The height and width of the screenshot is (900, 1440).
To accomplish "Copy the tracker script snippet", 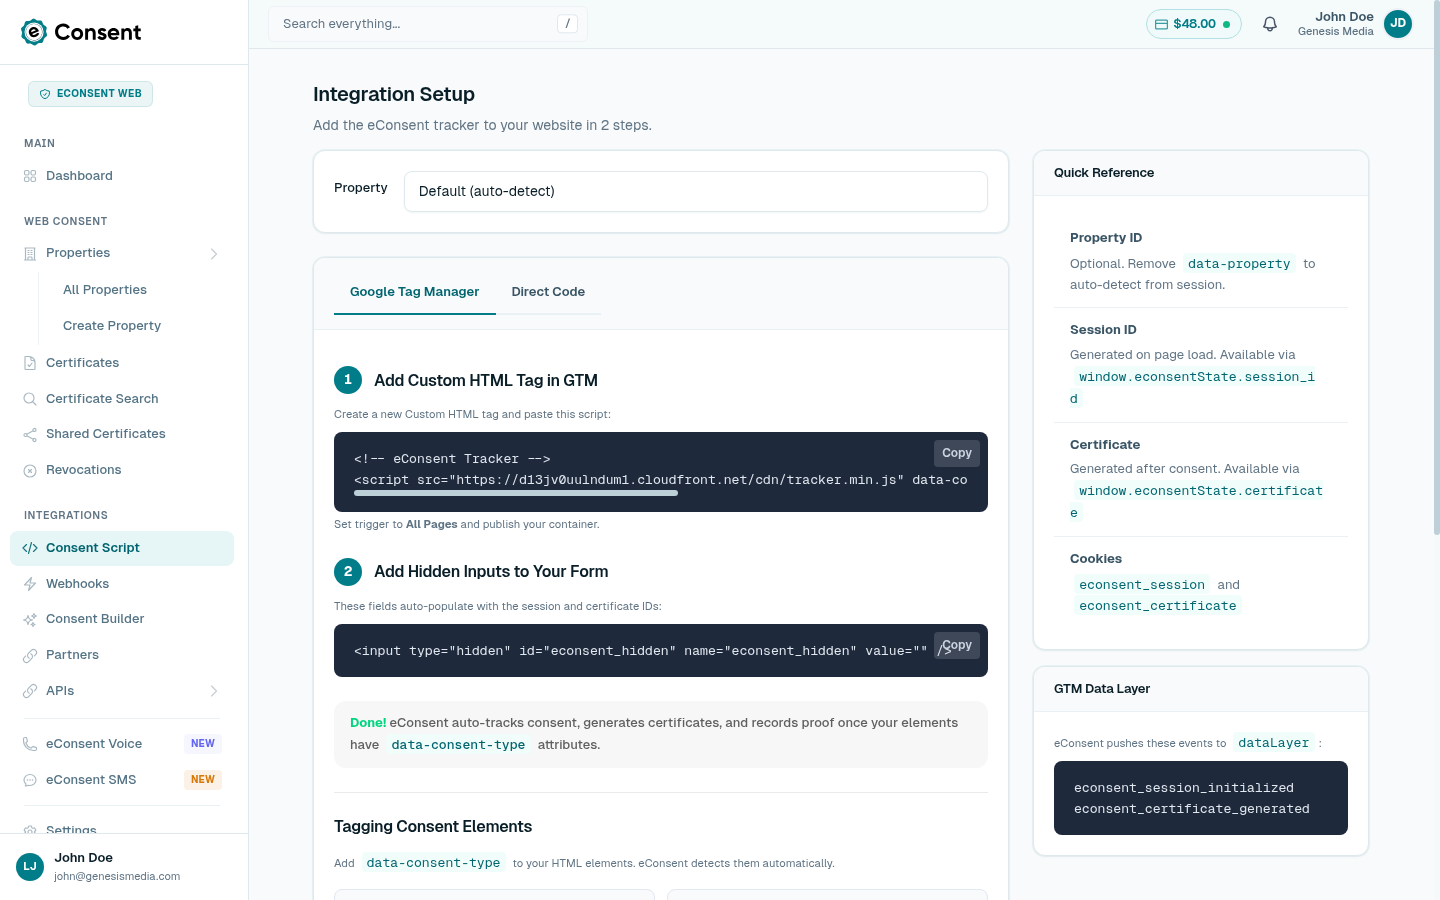I will point(957,453).
